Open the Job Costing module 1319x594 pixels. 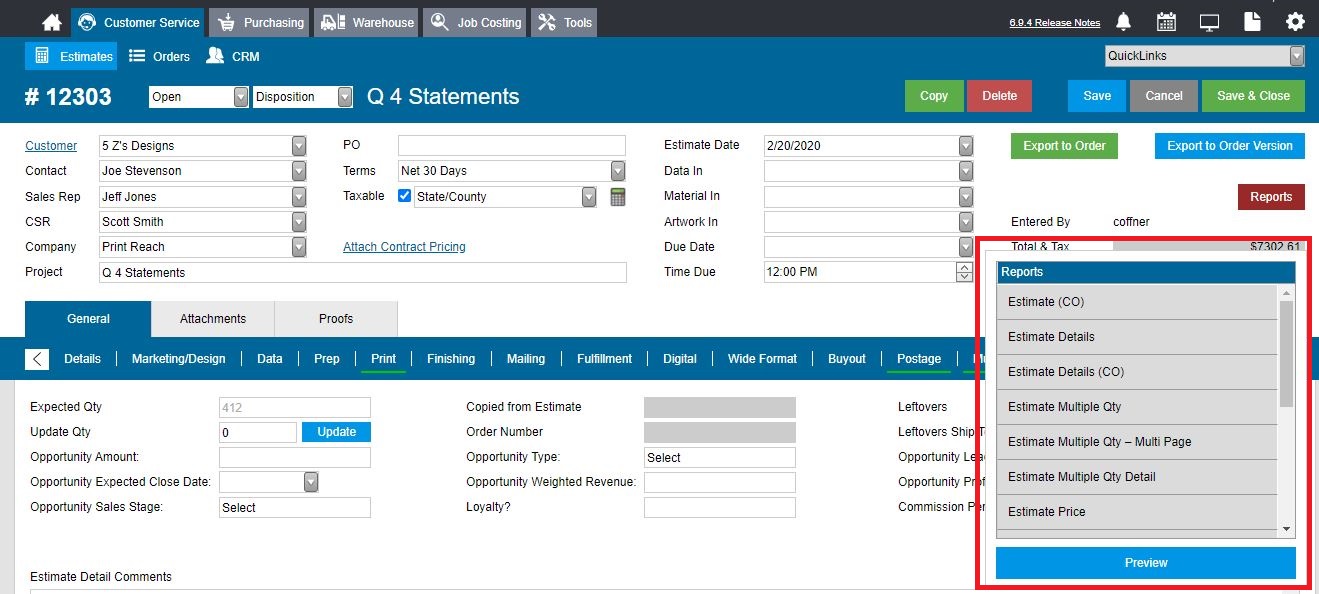[475, 22]
